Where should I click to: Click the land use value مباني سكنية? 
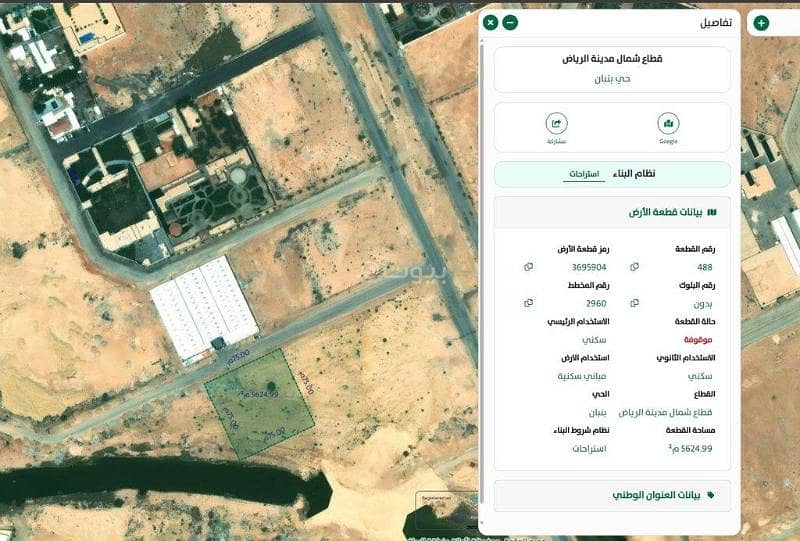click(582, 376)
